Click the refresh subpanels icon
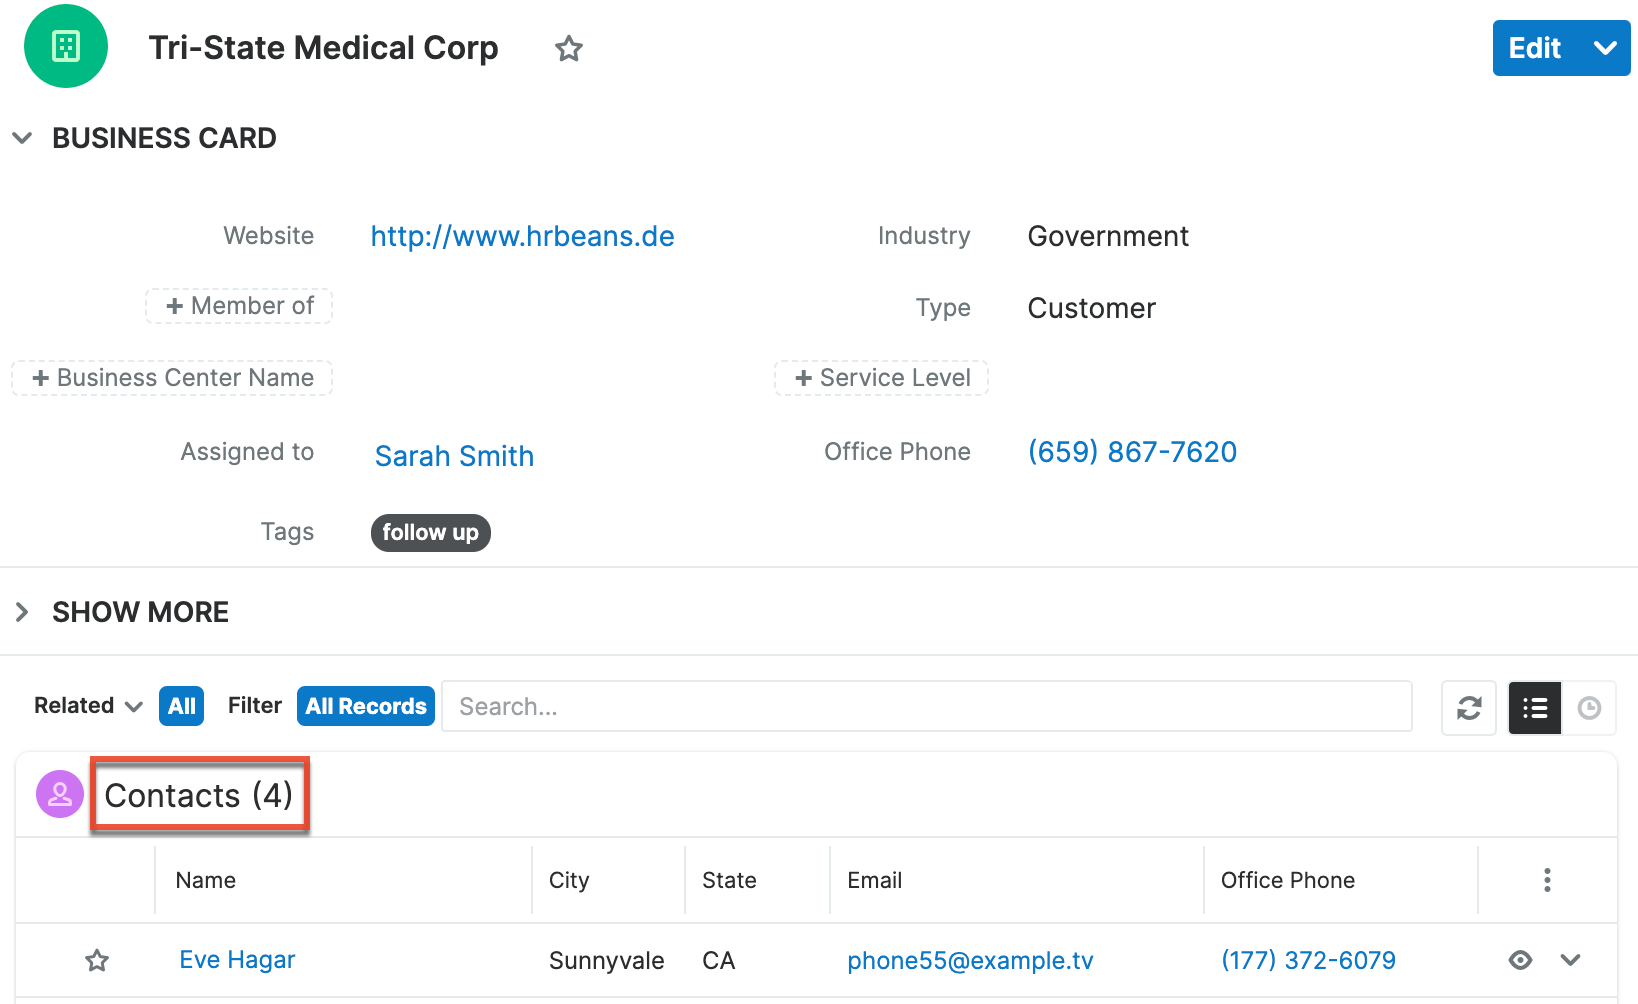Viewport: 1638px width, 1004px height. tap(1468, 708)
